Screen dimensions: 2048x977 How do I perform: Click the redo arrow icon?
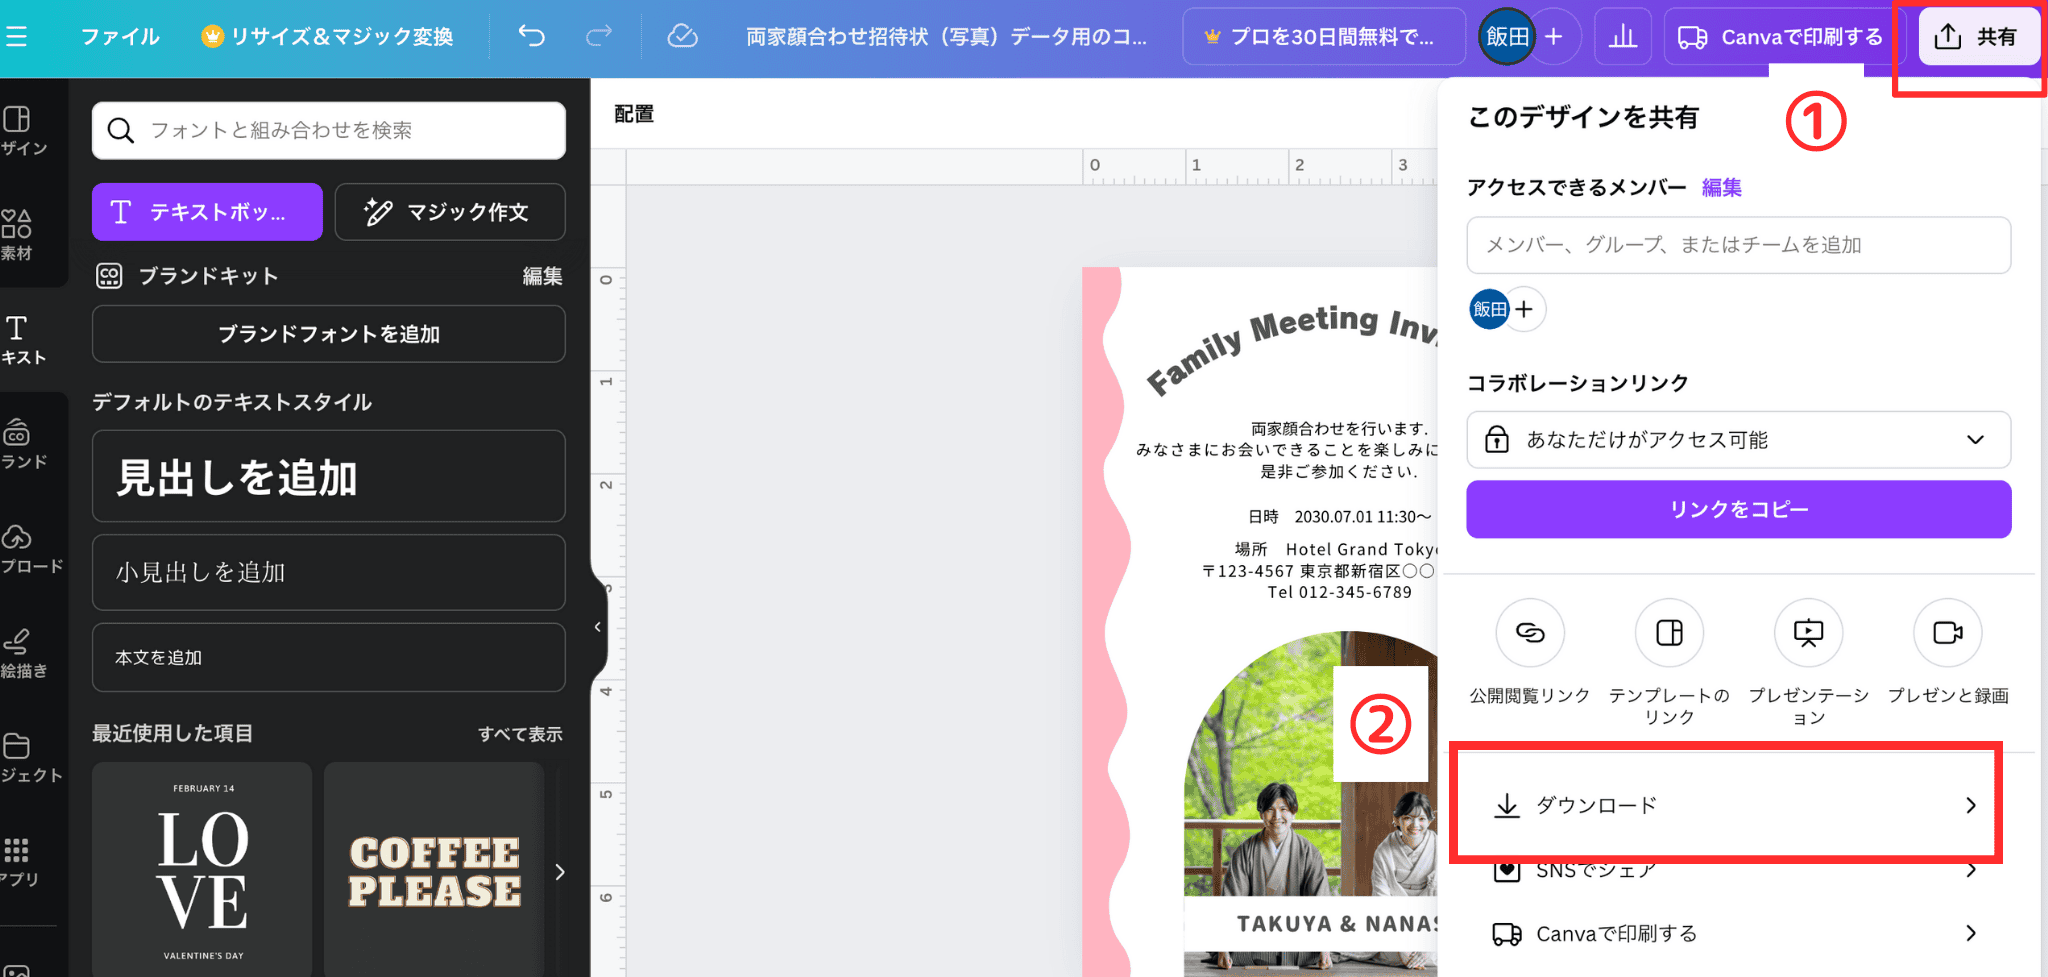point(598,37)
